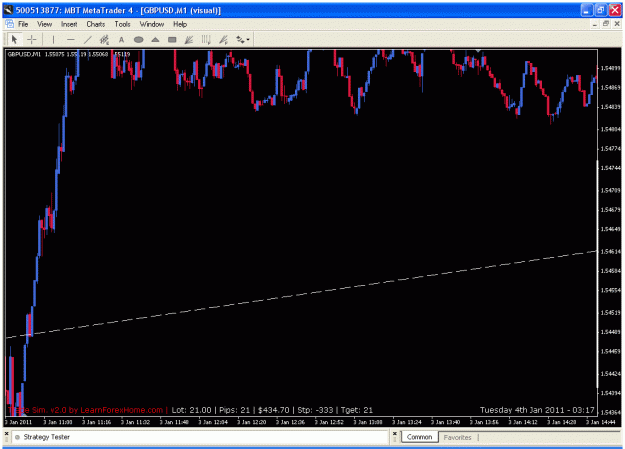Click the '3 Jan 11:00' time axis label
The height and width of the screenshot is (449, 625).
click(58, 422)
